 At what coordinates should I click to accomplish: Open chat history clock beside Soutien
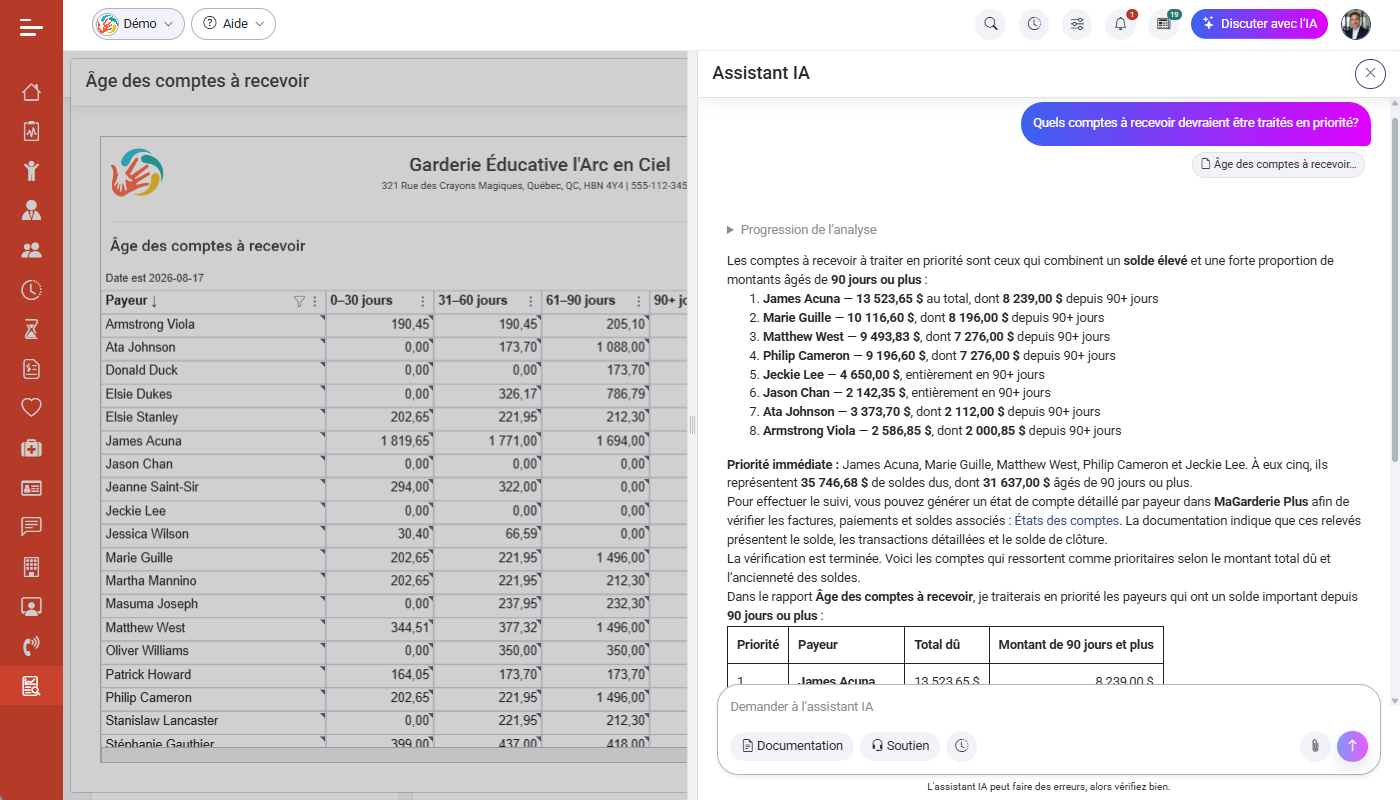(961, 745)
